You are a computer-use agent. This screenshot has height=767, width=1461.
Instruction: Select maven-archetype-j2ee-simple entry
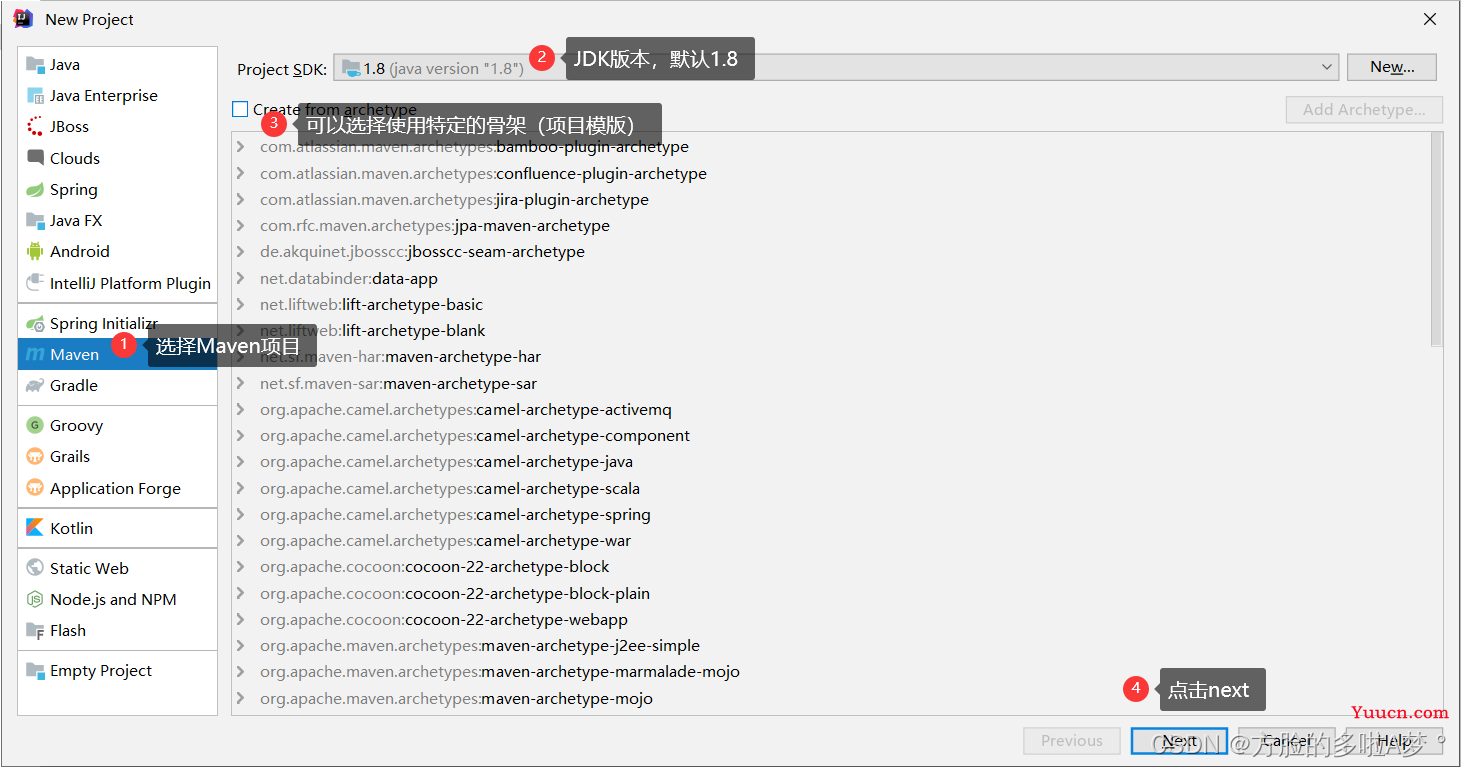click(x=480, y=645)
